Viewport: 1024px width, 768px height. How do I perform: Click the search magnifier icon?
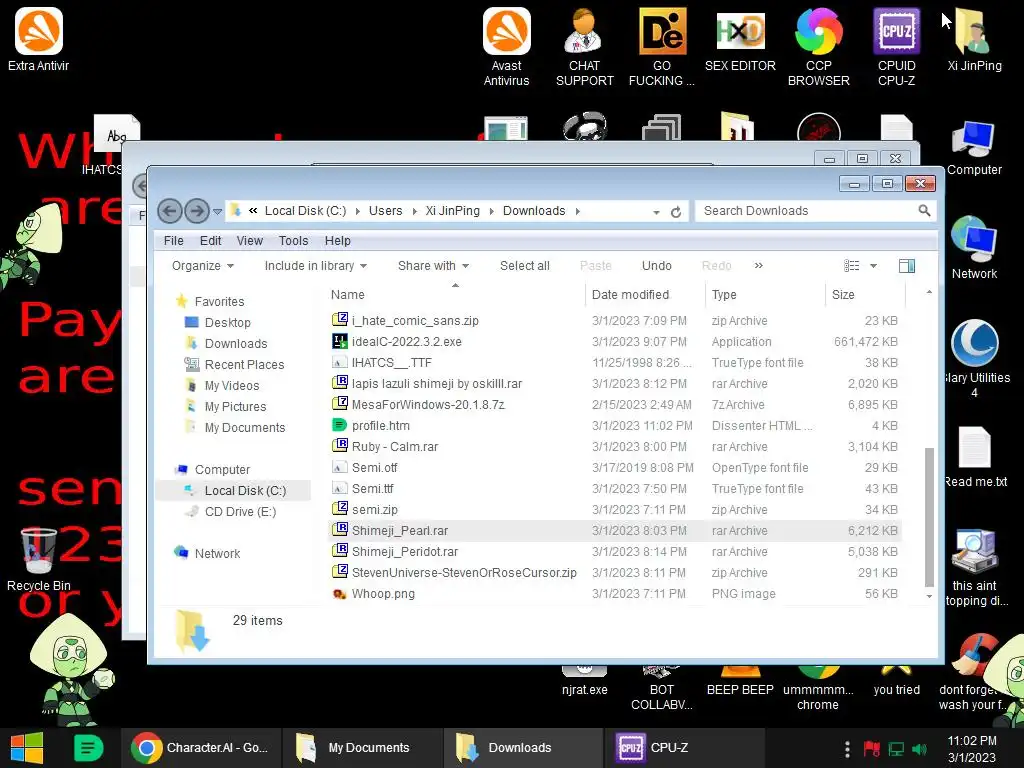click(924, 210)
